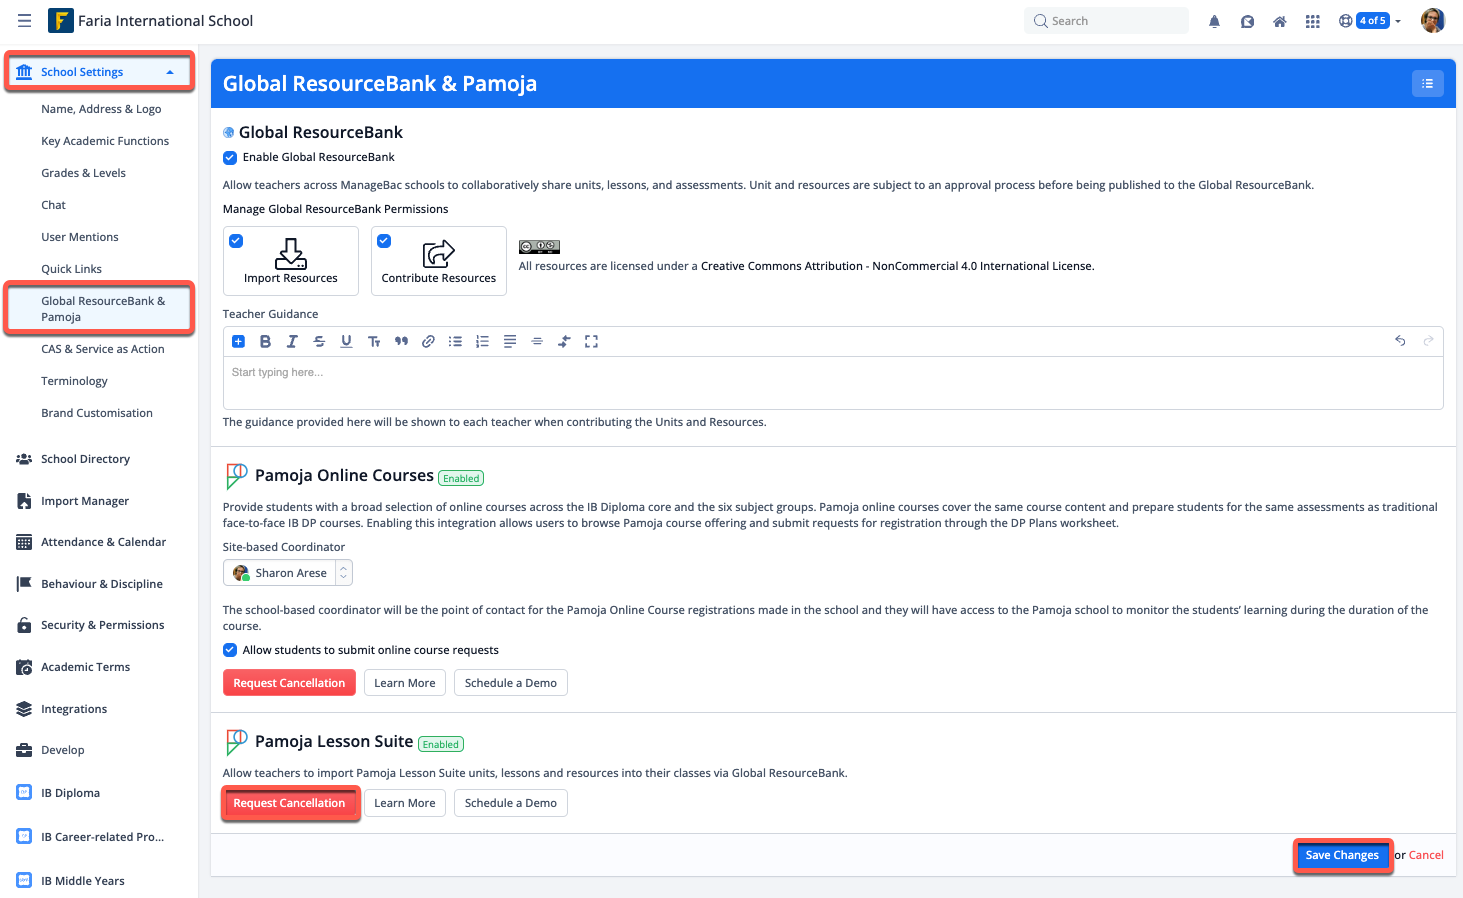Undo the last edit in editor
Screen dimensions: 1463x898
coord(1400,341)
